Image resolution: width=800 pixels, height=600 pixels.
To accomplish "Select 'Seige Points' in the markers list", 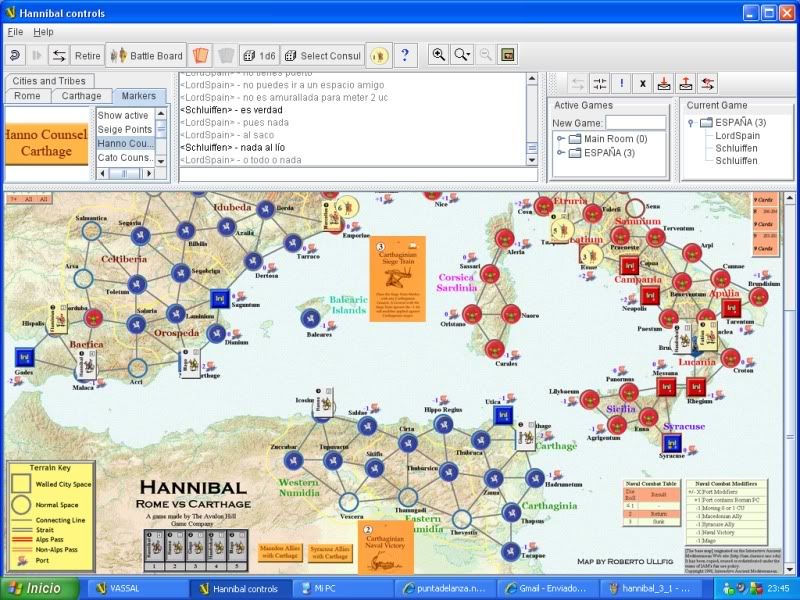I will tap(125, 130).
